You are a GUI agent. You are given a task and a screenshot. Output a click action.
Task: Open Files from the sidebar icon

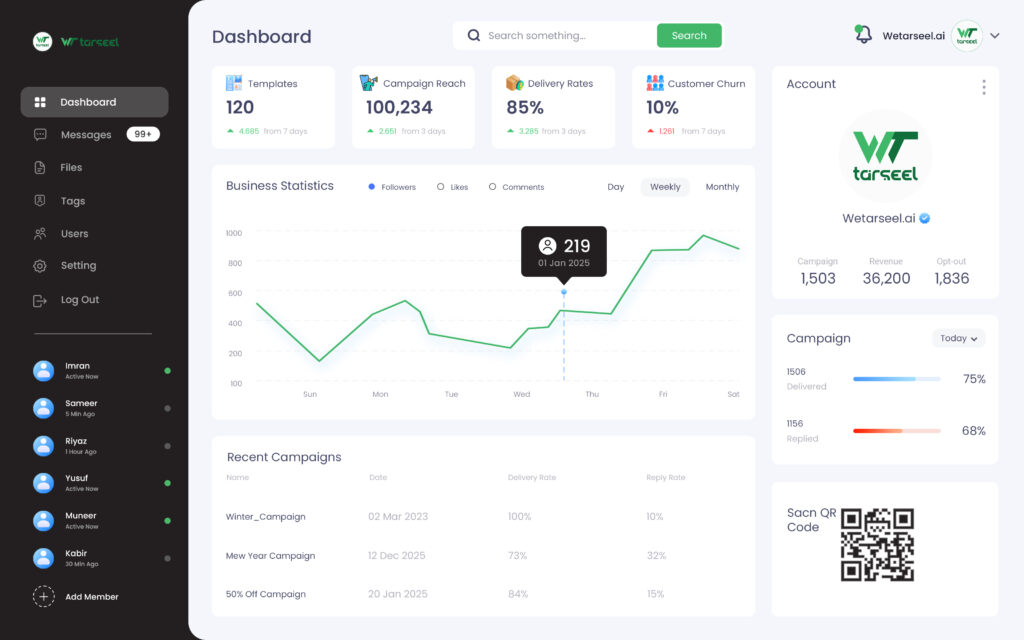pos(40,167)
